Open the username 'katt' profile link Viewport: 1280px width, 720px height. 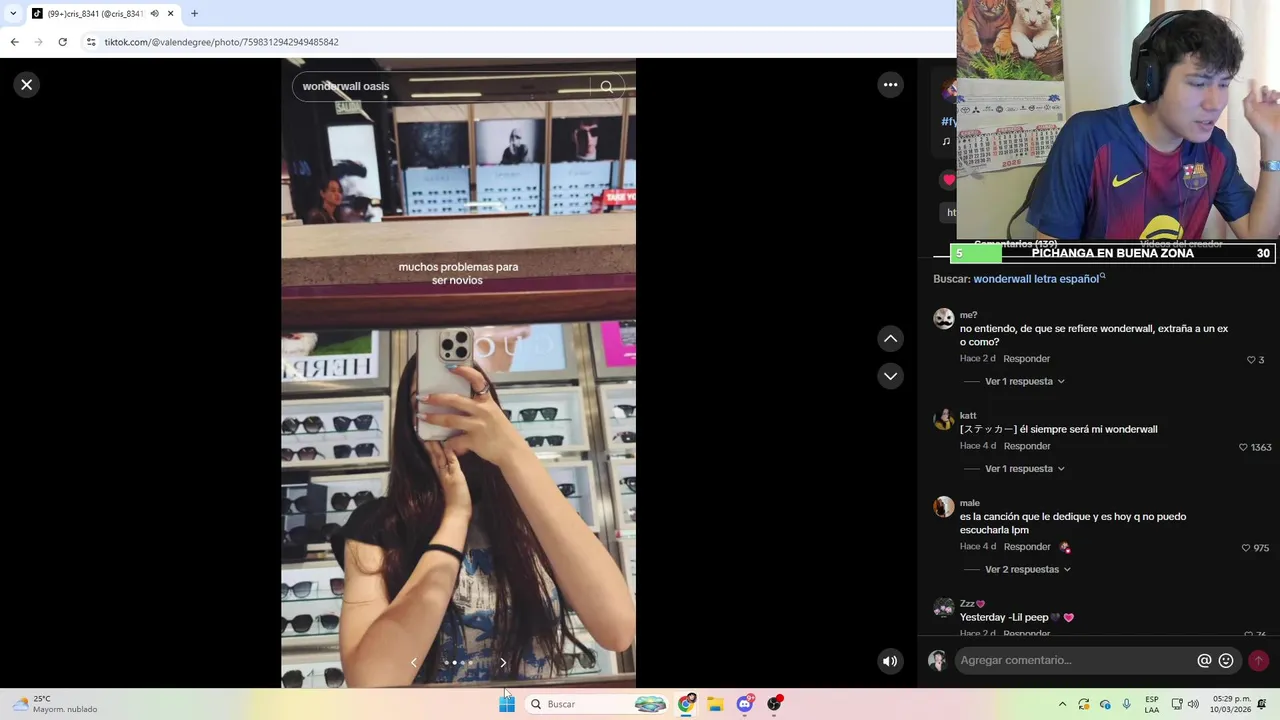968,415
